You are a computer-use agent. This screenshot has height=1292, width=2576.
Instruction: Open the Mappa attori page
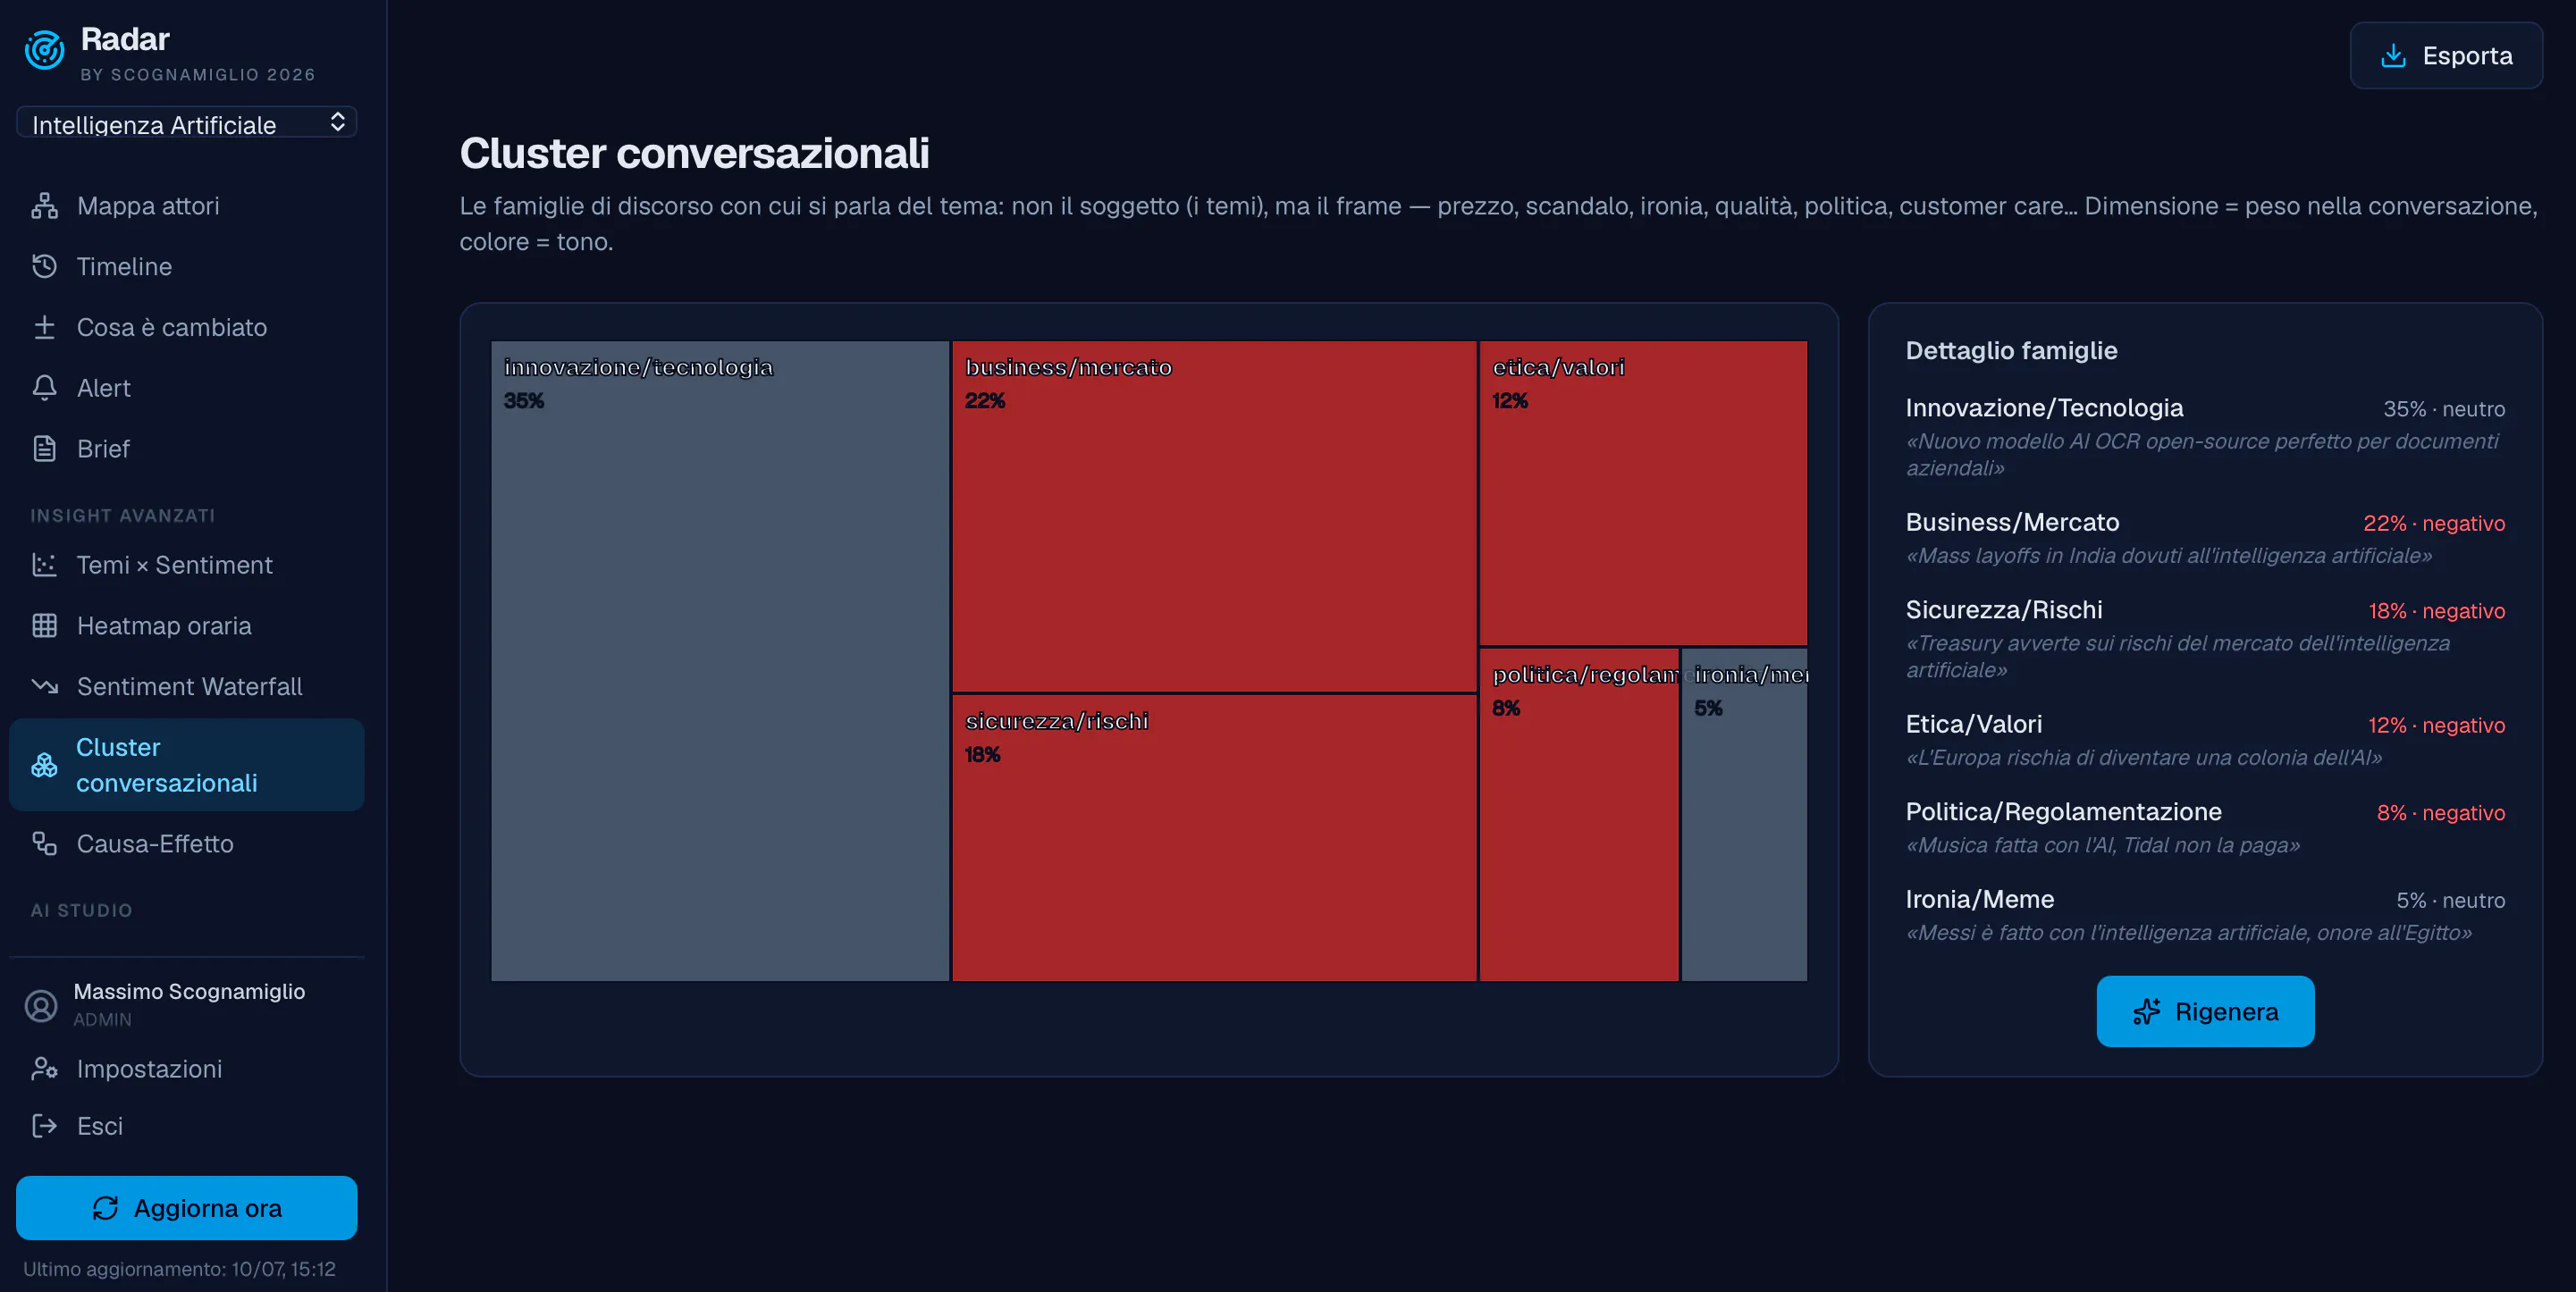(x=187, y=206)
